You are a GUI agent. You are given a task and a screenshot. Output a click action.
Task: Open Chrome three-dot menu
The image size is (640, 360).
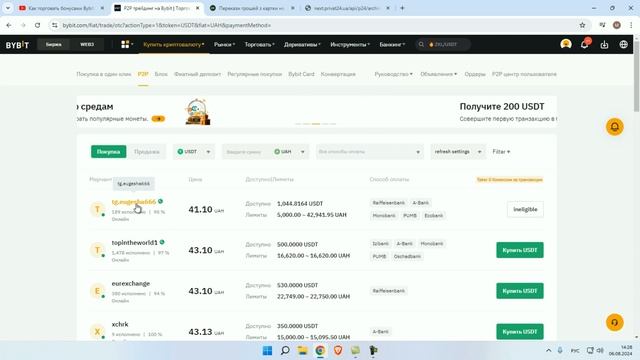[x=631, y=25]
